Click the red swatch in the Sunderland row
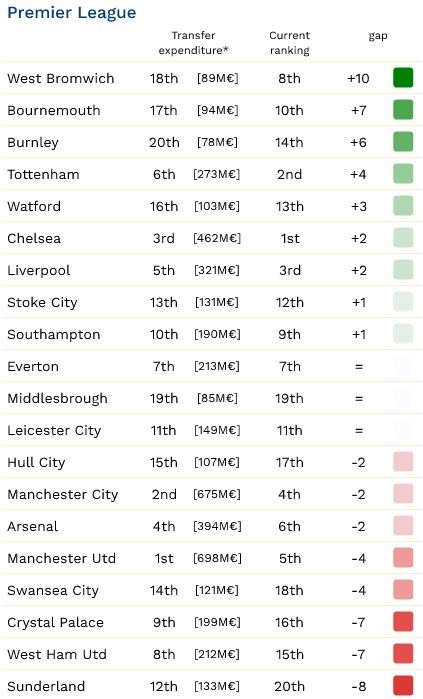This screenshot has height=699, width=423. (x=403, y=686)
